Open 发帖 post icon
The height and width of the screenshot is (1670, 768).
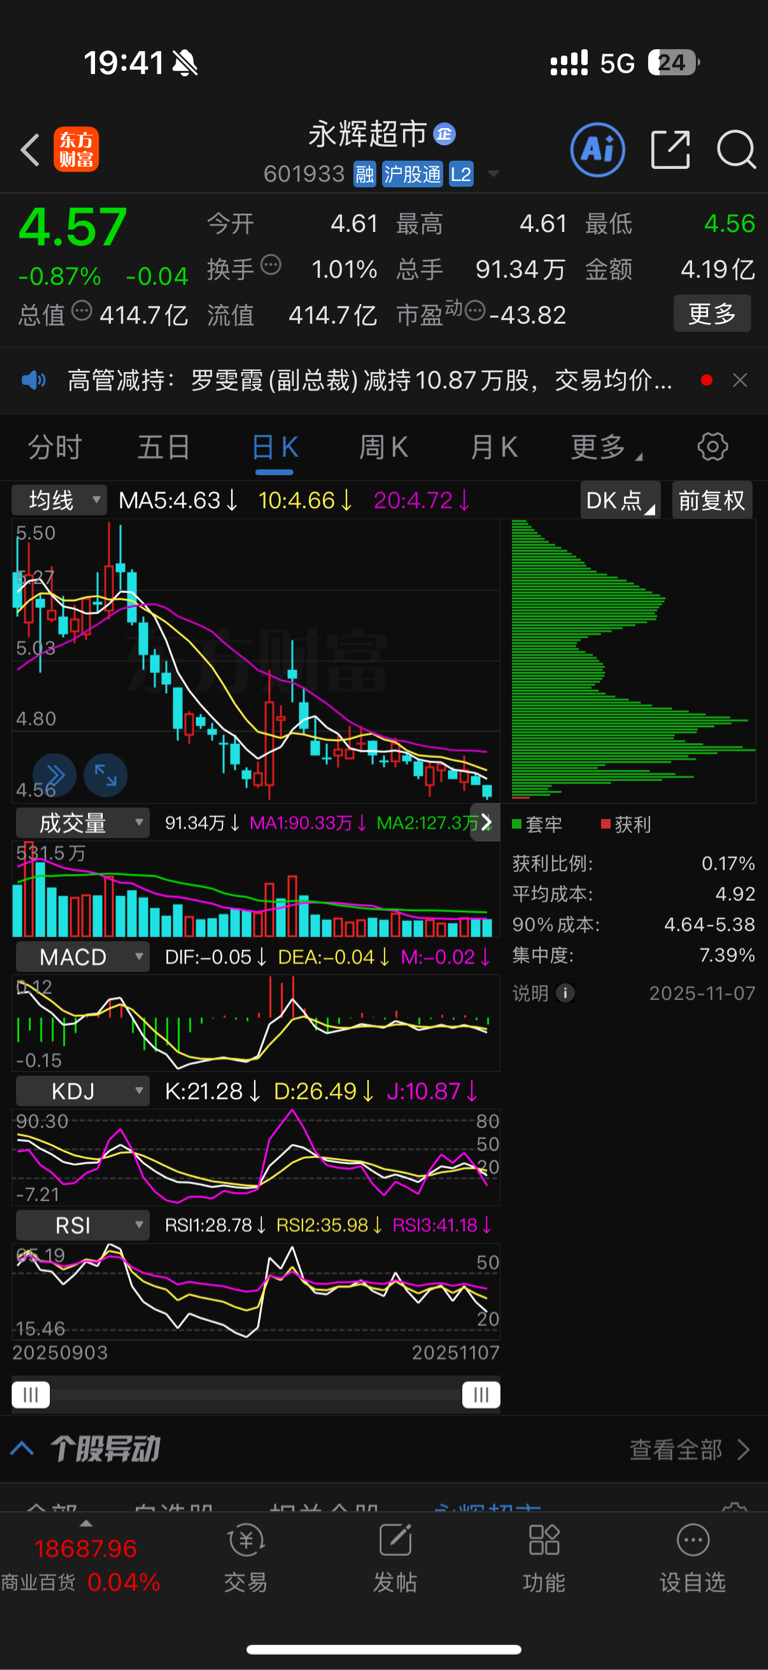[x=395, y=1558]
